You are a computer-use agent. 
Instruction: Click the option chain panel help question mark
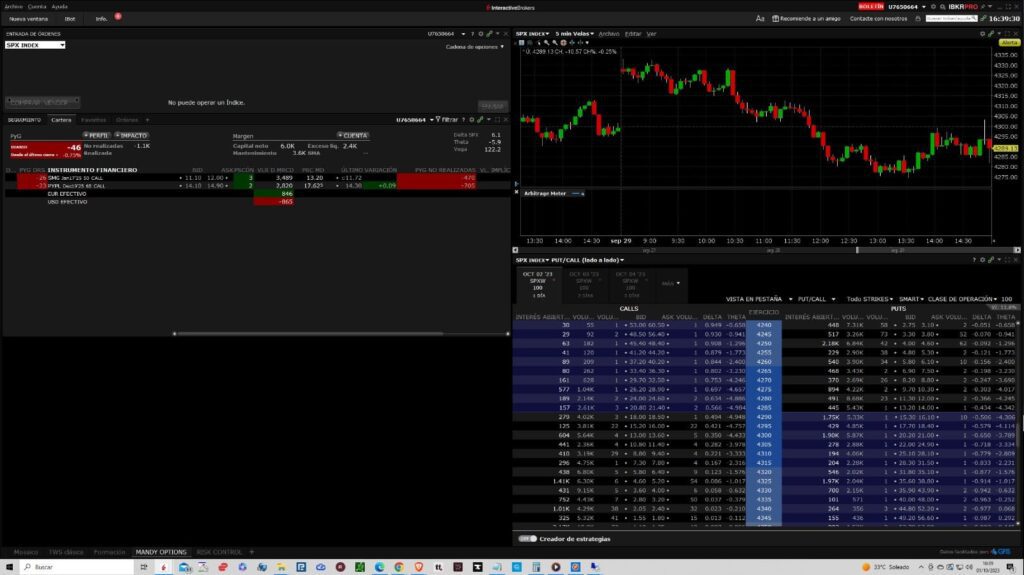click(974, 260)
